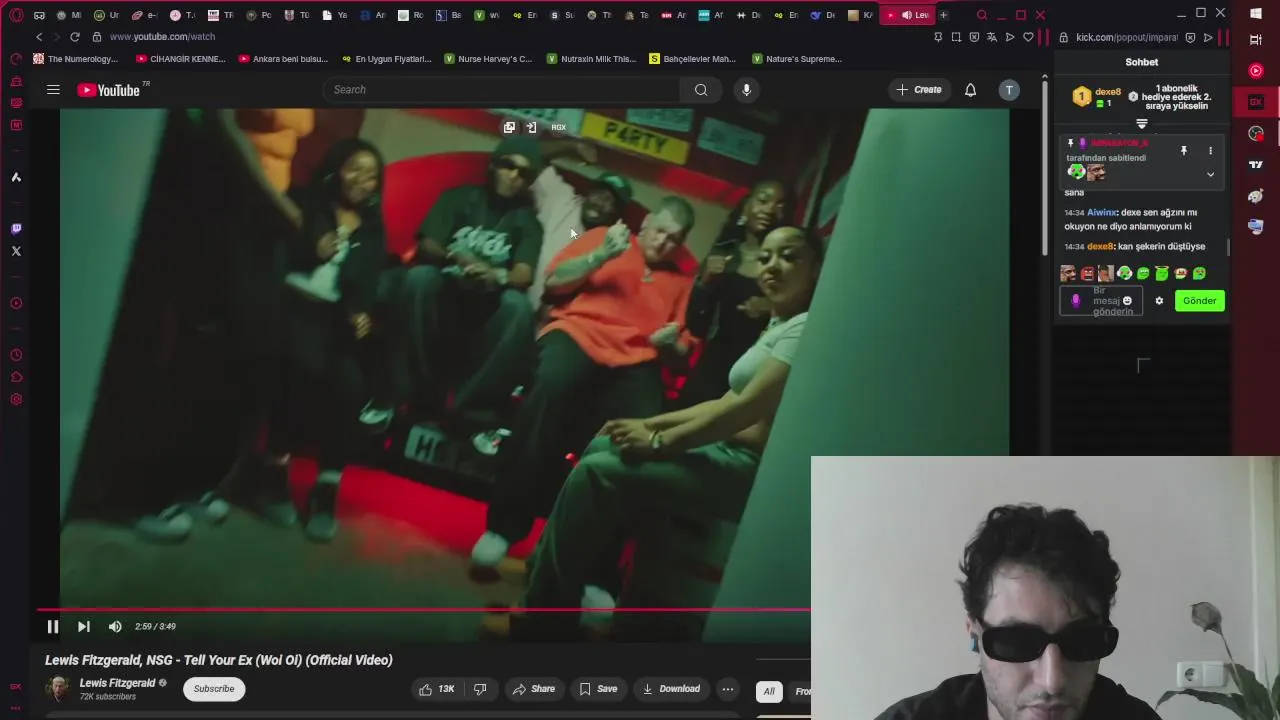Open Lewis Fitzgerald channel avatar
1280x720 pixels.
point(58,689)
